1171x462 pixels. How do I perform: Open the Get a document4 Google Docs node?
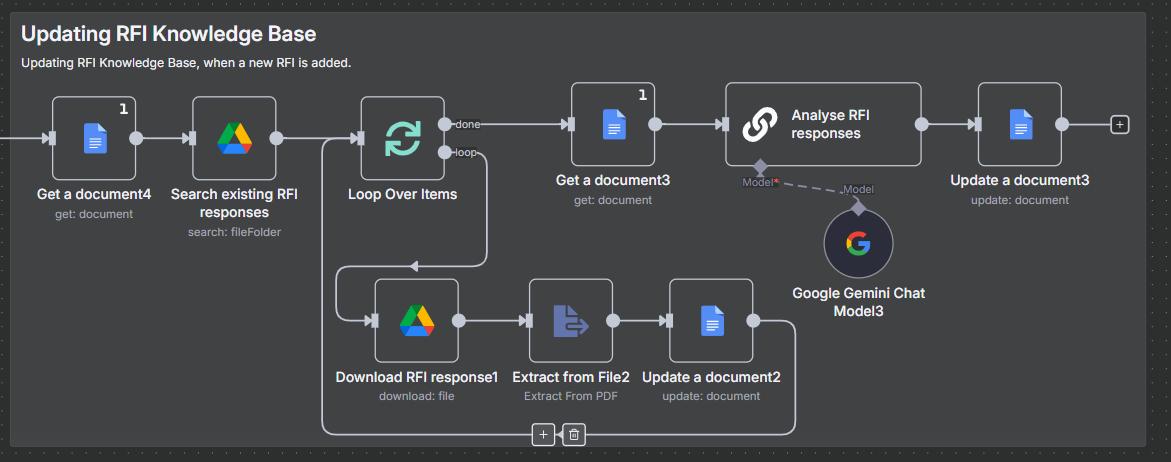coord(94,138)
